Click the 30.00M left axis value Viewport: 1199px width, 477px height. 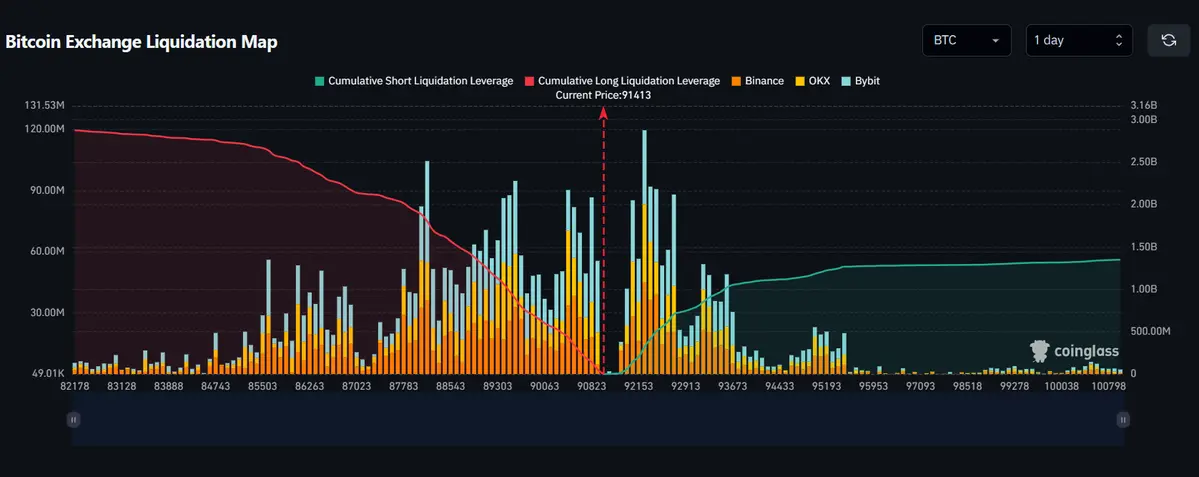(47, 313)
